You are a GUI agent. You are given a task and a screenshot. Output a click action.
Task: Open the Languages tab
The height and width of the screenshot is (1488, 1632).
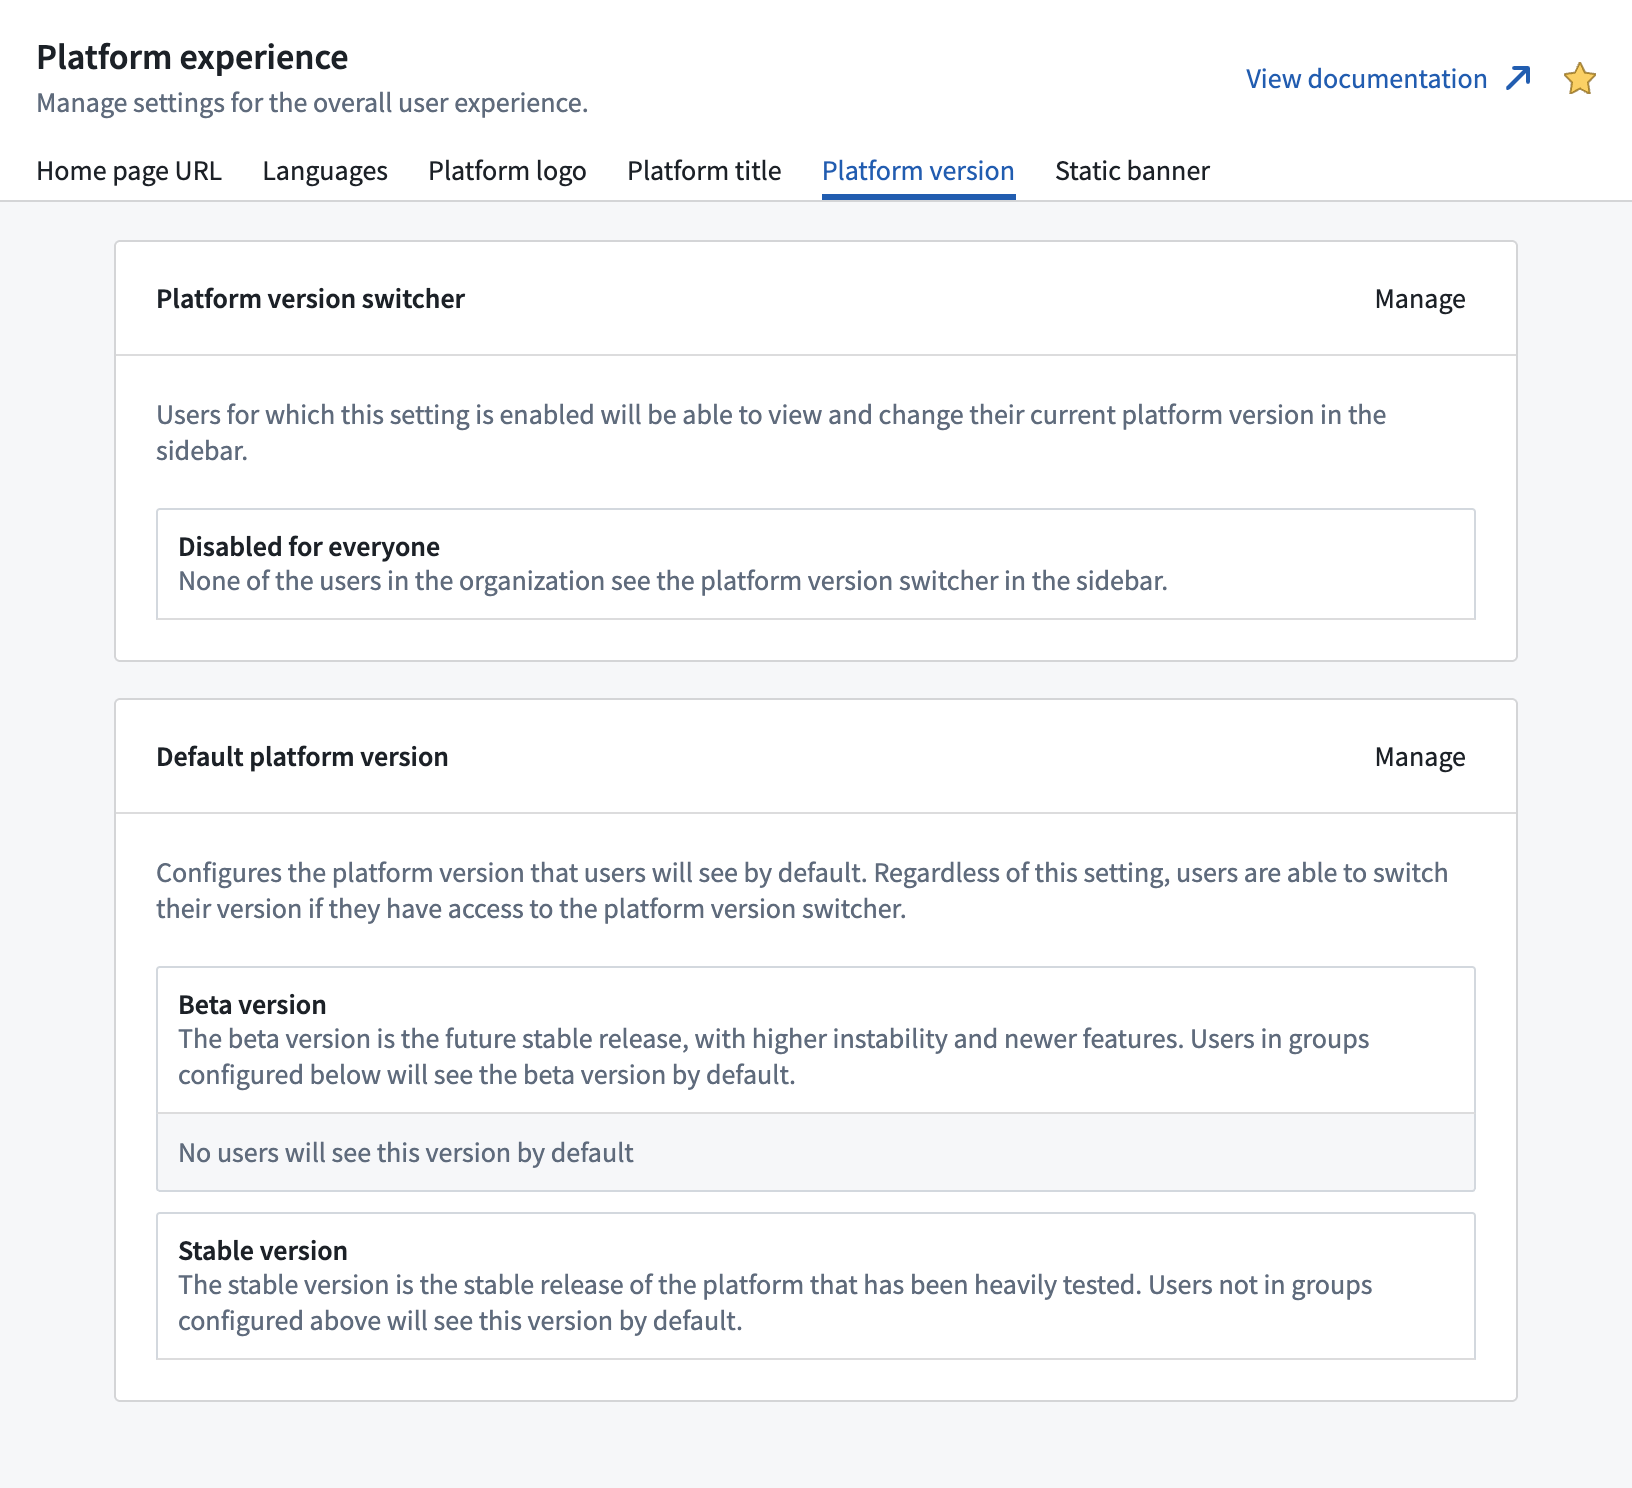point(325,170)
